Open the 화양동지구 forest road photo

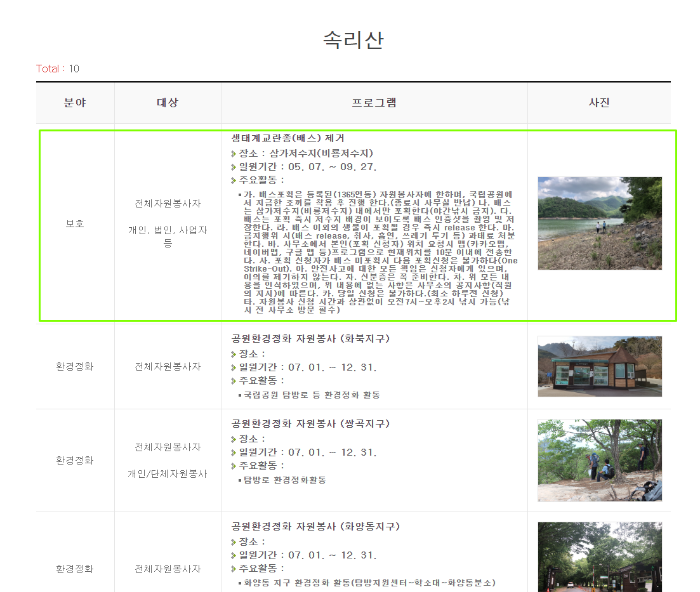(600, 557)
